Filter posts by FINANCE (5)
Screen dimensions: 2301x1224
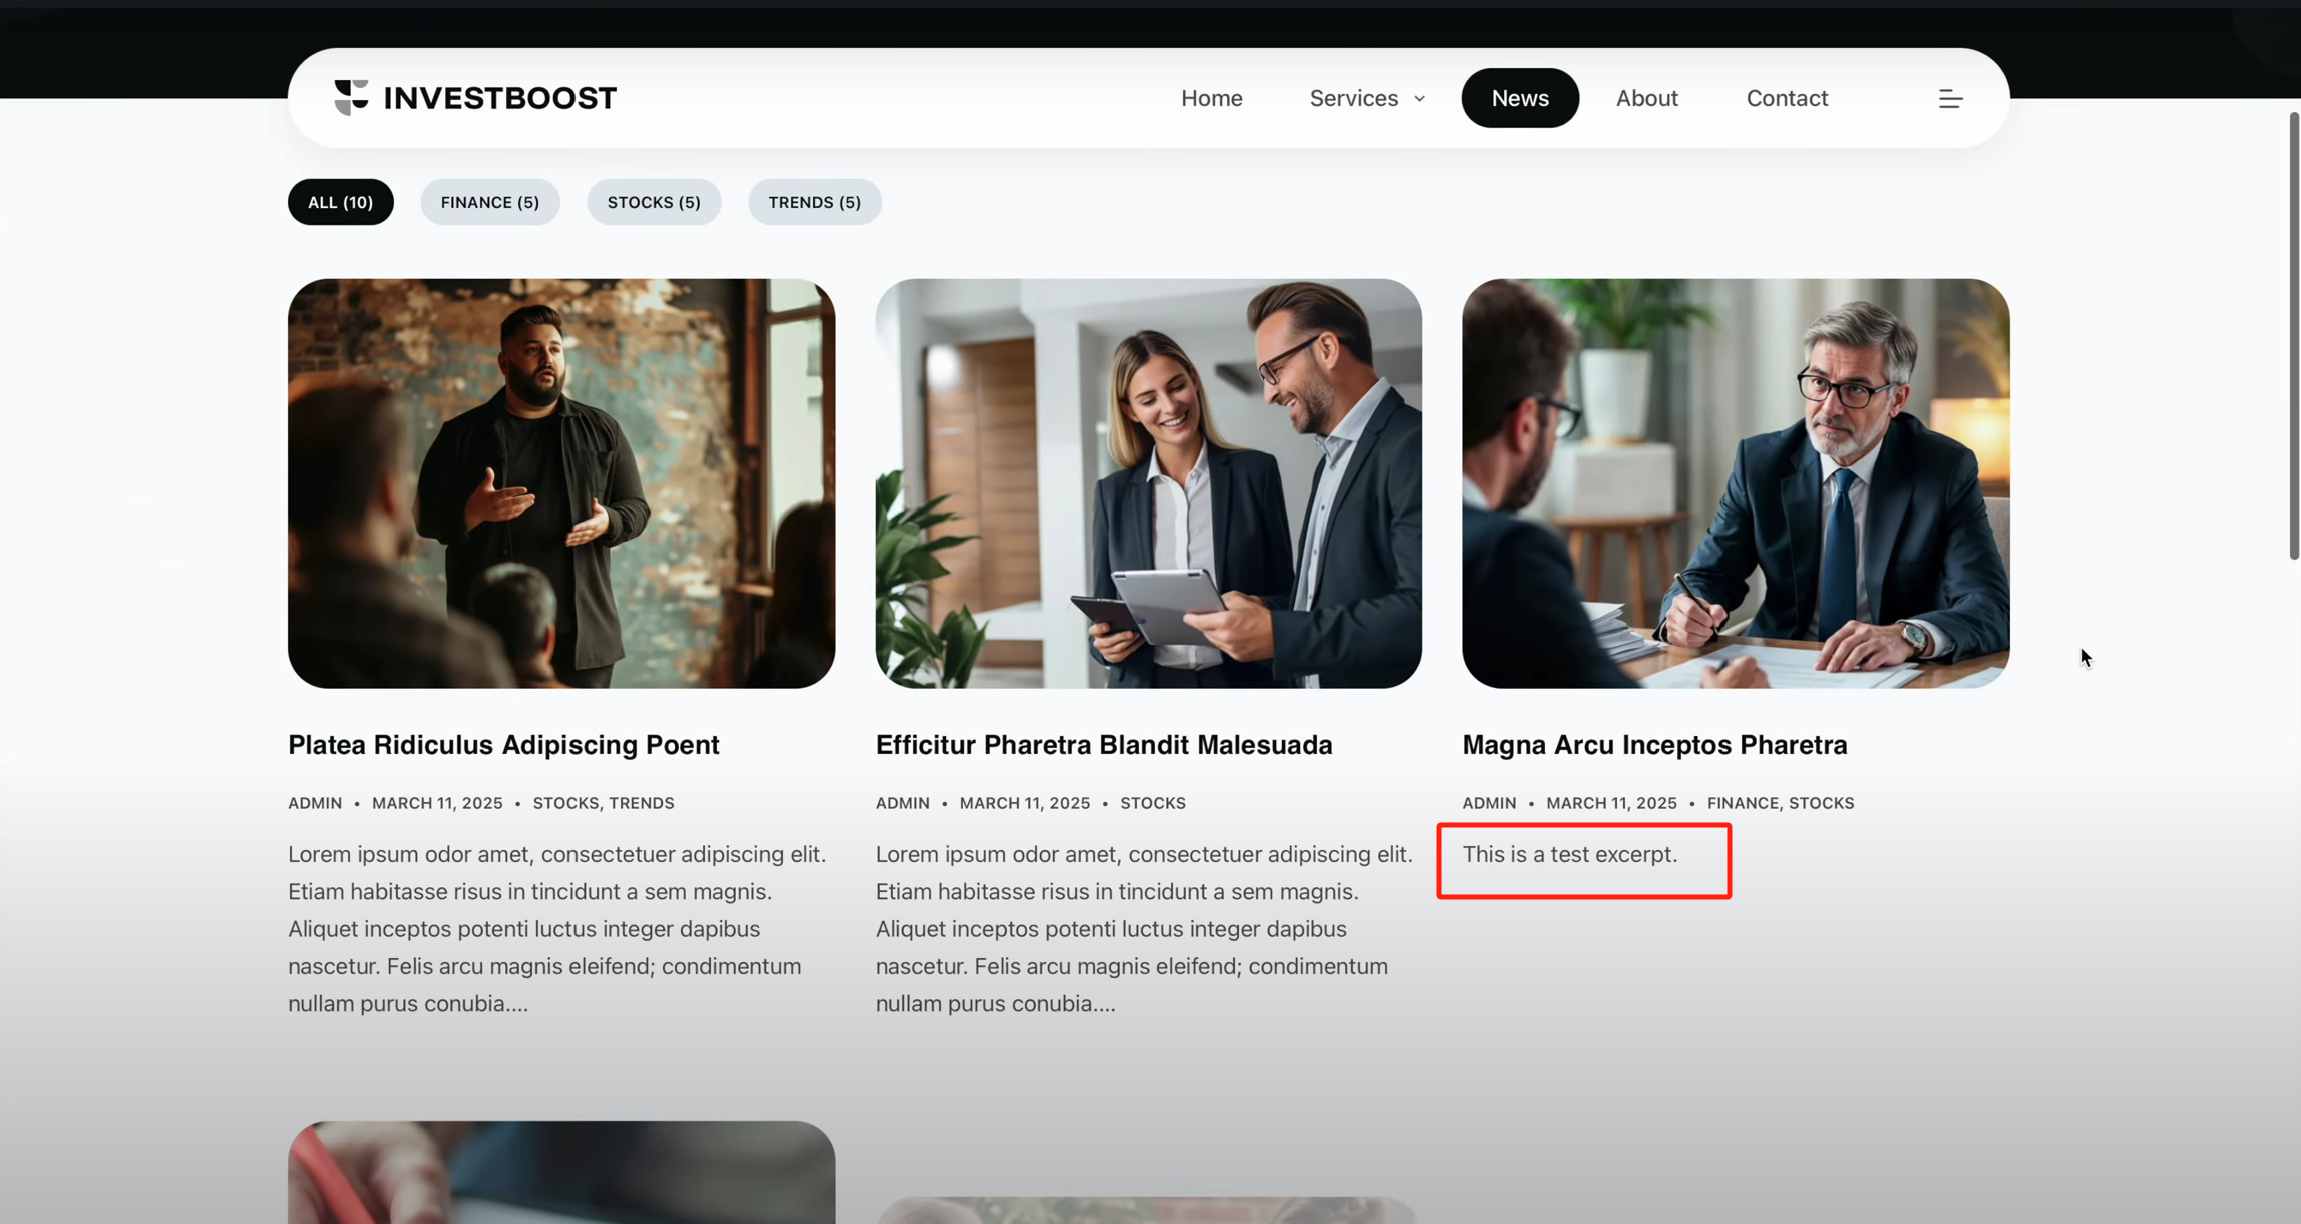pos(489,202)
